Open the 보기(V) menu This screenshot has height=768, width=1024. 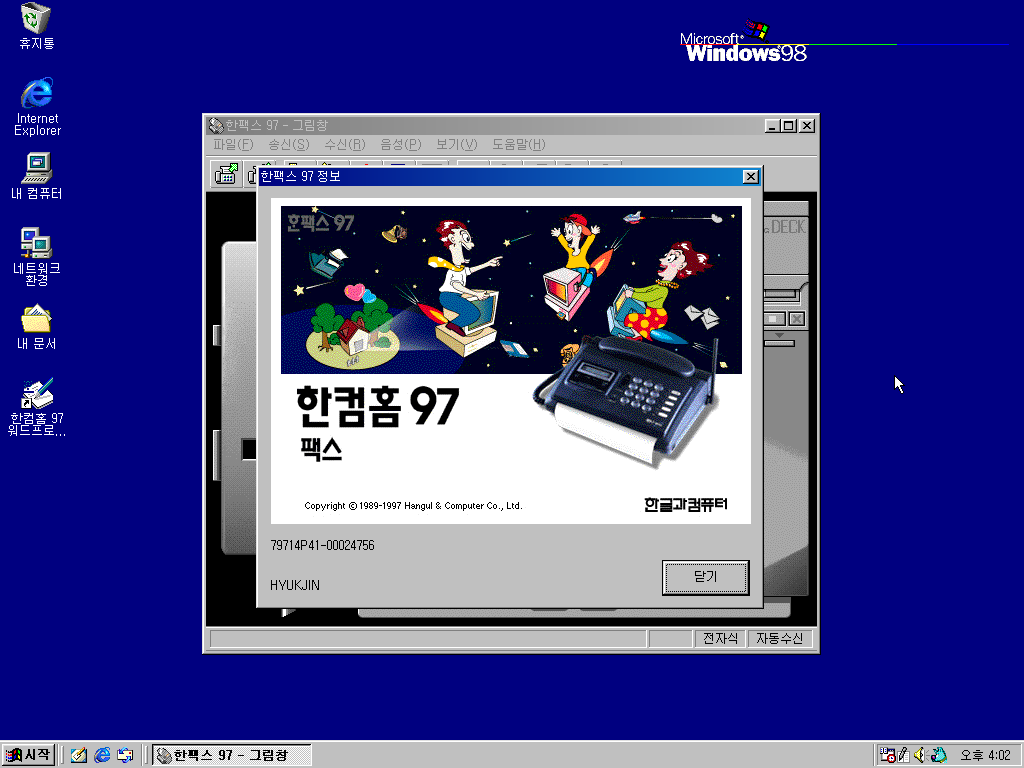point(456,144)
